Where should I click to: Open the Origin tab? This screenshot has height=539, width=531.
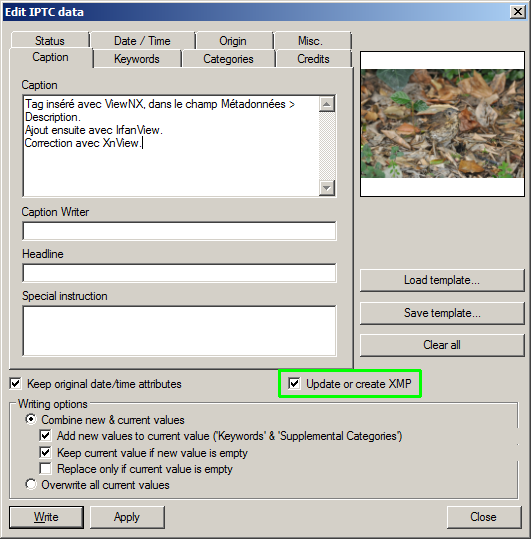tap(233, 41)
